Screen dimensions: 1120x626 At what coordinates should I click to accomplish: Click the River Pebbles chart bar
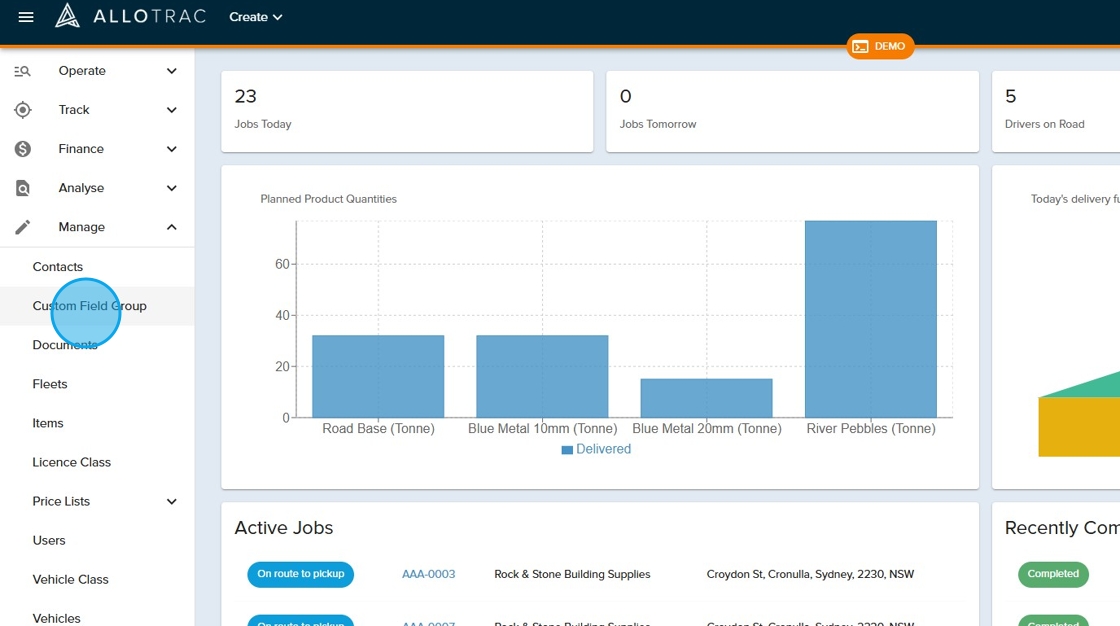coord(870,318)
